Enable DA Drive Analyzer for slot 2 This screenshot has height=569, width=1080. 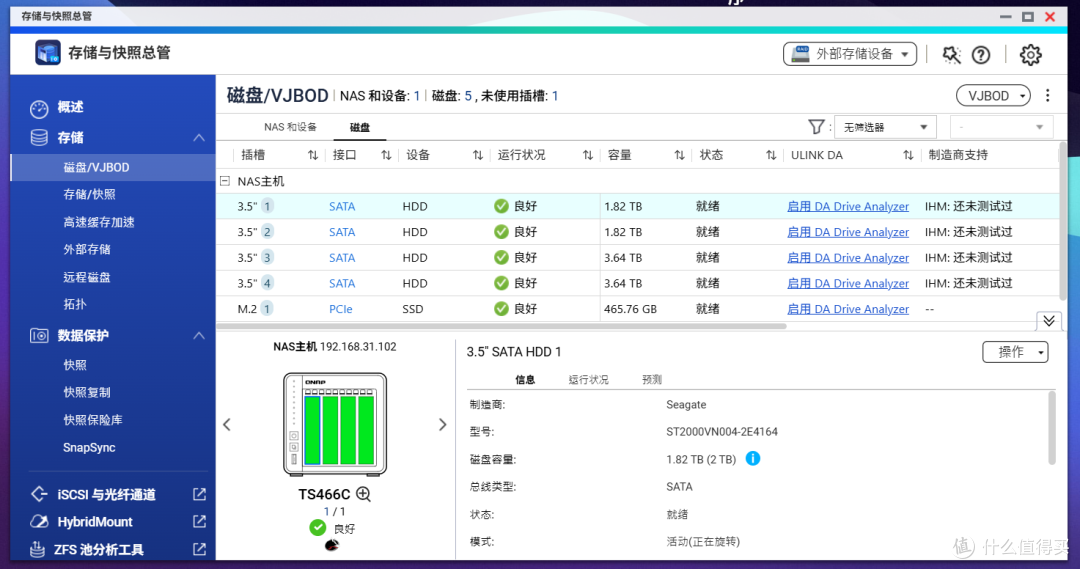tap(848, 232)
